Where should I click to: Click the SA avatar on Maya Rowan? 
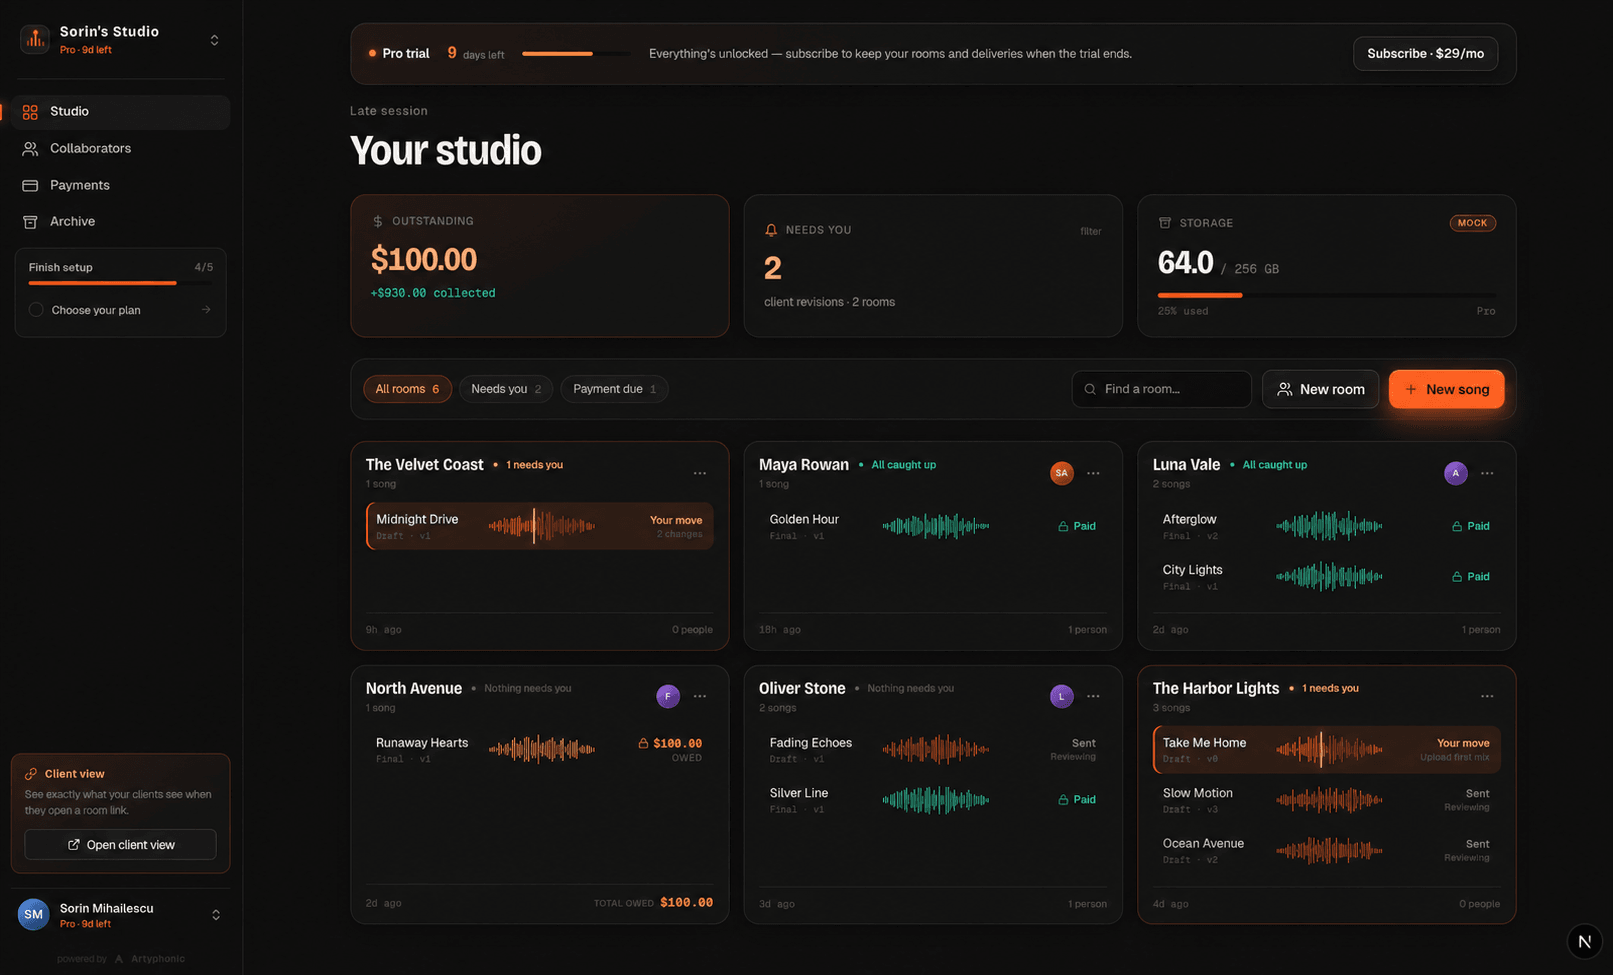pyautogui.click(x=1062, y=473)
